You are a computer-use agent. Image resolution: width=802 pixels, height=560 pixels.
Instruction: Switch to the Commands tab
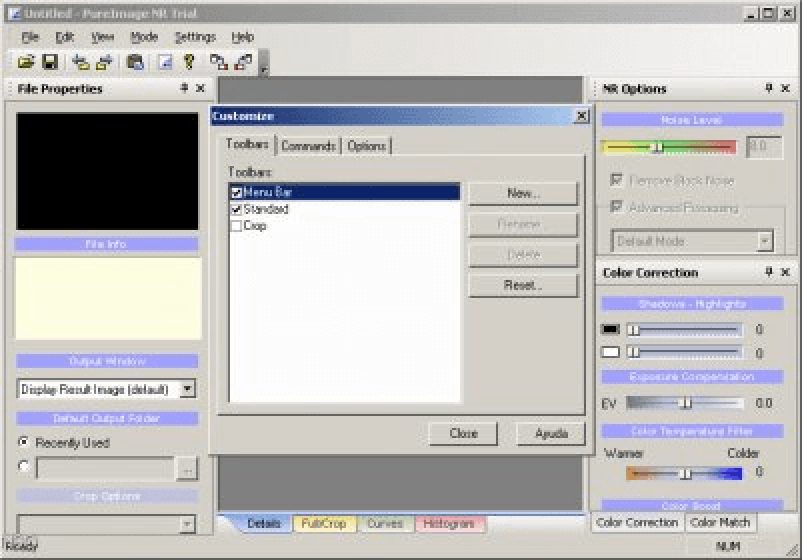coord(308,146)
